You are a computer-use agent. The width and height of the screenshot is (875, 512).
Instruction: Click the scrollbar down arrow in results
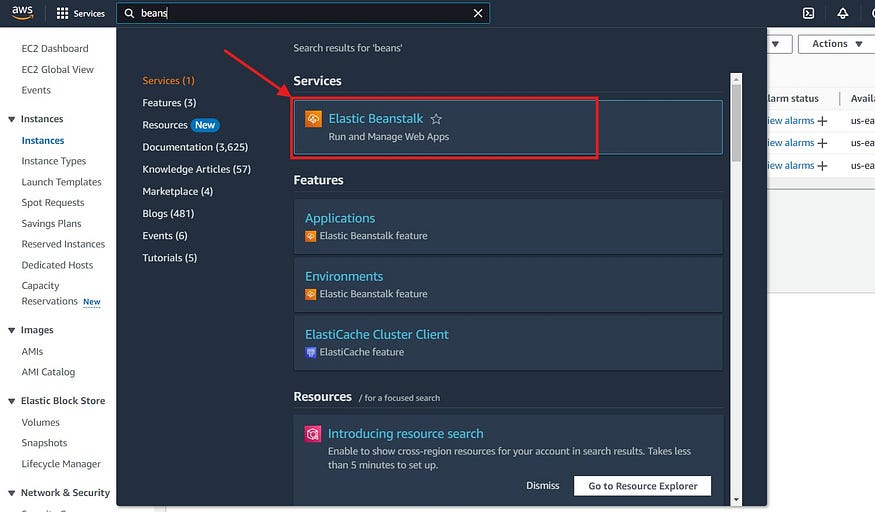[736, 500]
